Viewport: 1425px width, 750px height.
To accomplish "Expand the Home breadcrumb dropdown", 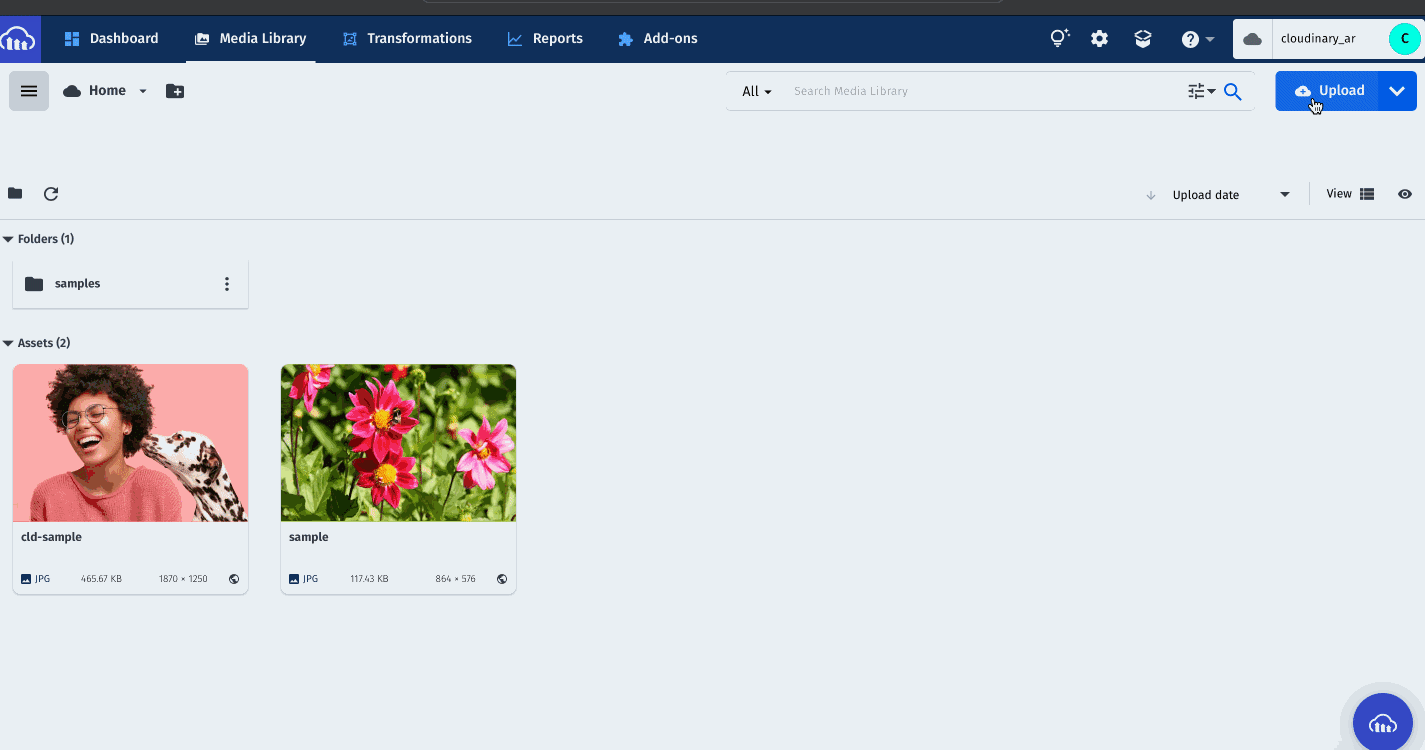I will [x=143, y=90].
